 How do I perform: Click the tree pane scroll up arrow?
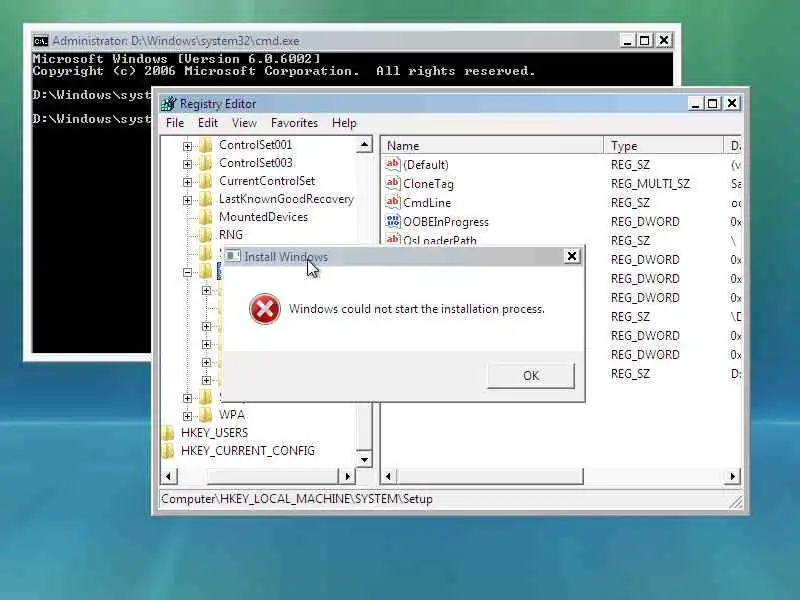click(364, 145)
